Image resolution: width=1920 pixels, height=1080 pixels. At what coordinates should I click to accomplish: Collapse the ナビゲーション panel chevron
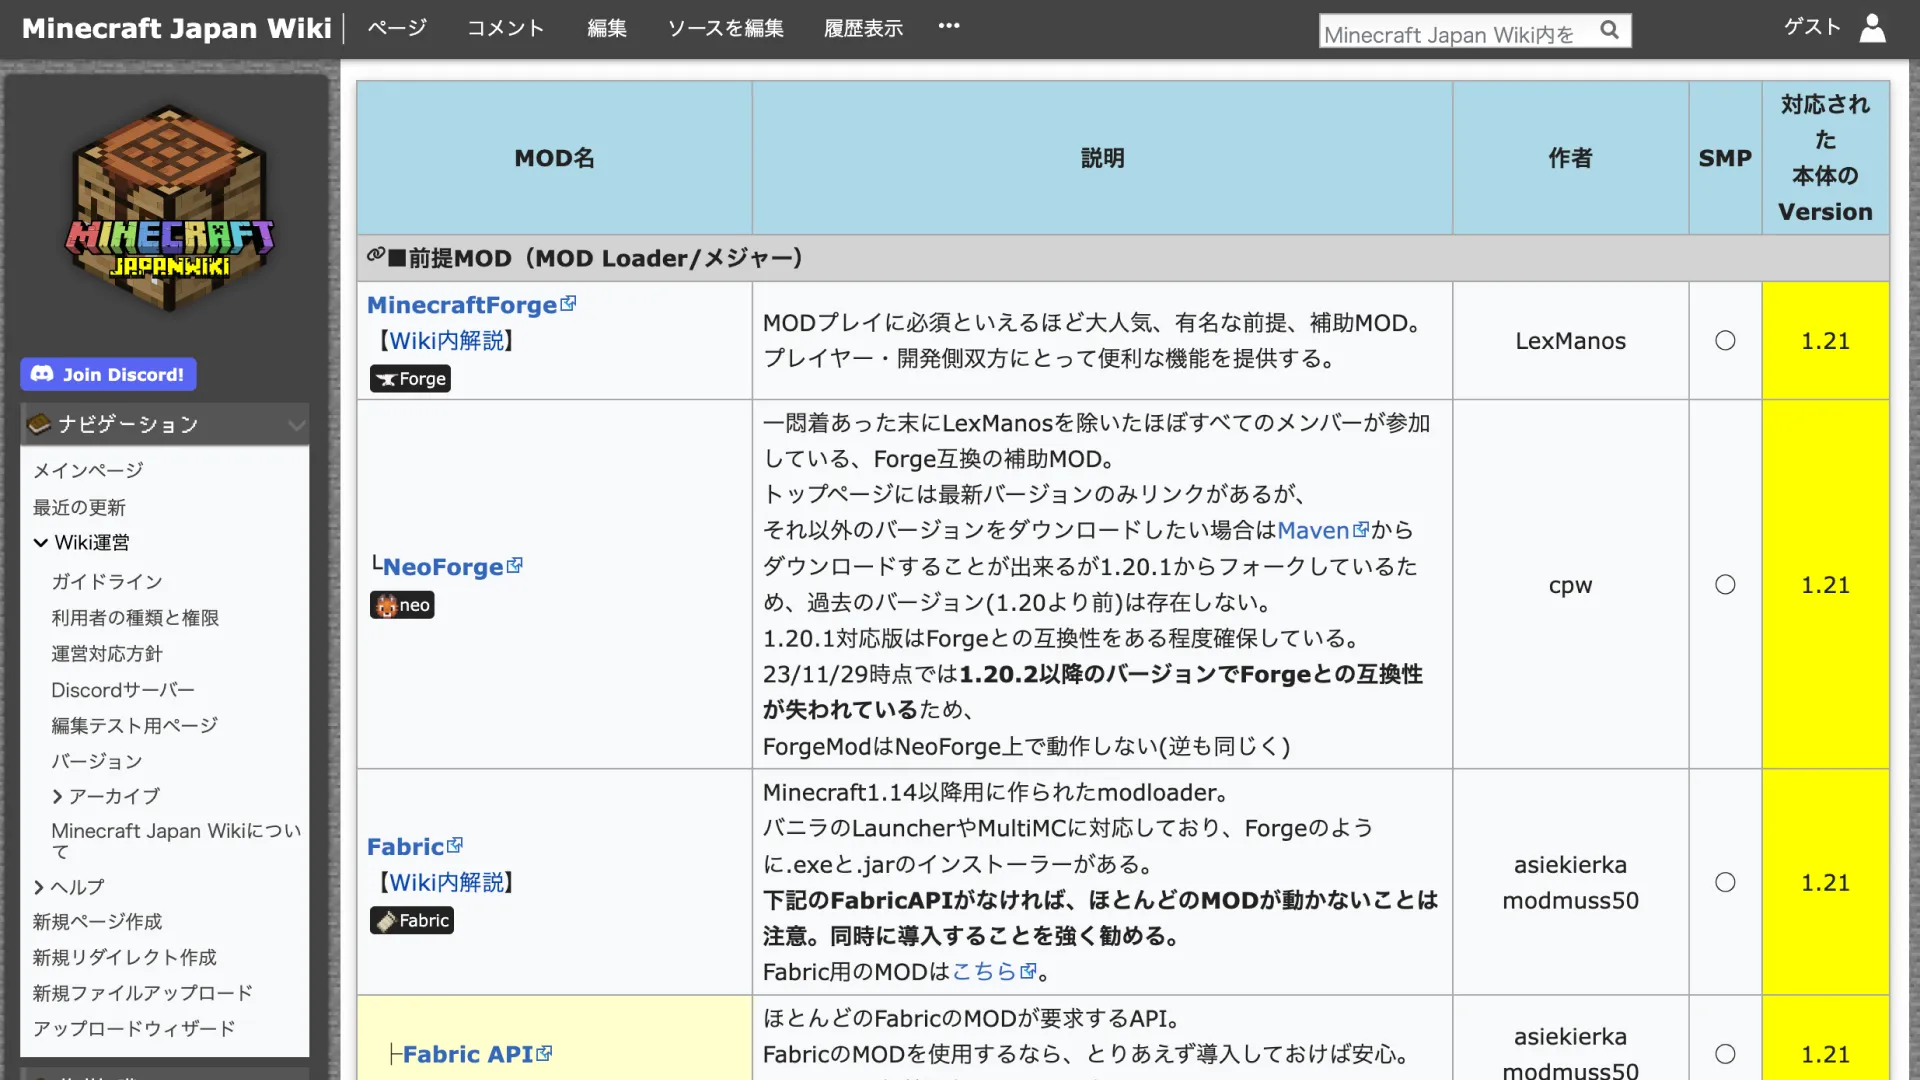click(x=296, y=425)
